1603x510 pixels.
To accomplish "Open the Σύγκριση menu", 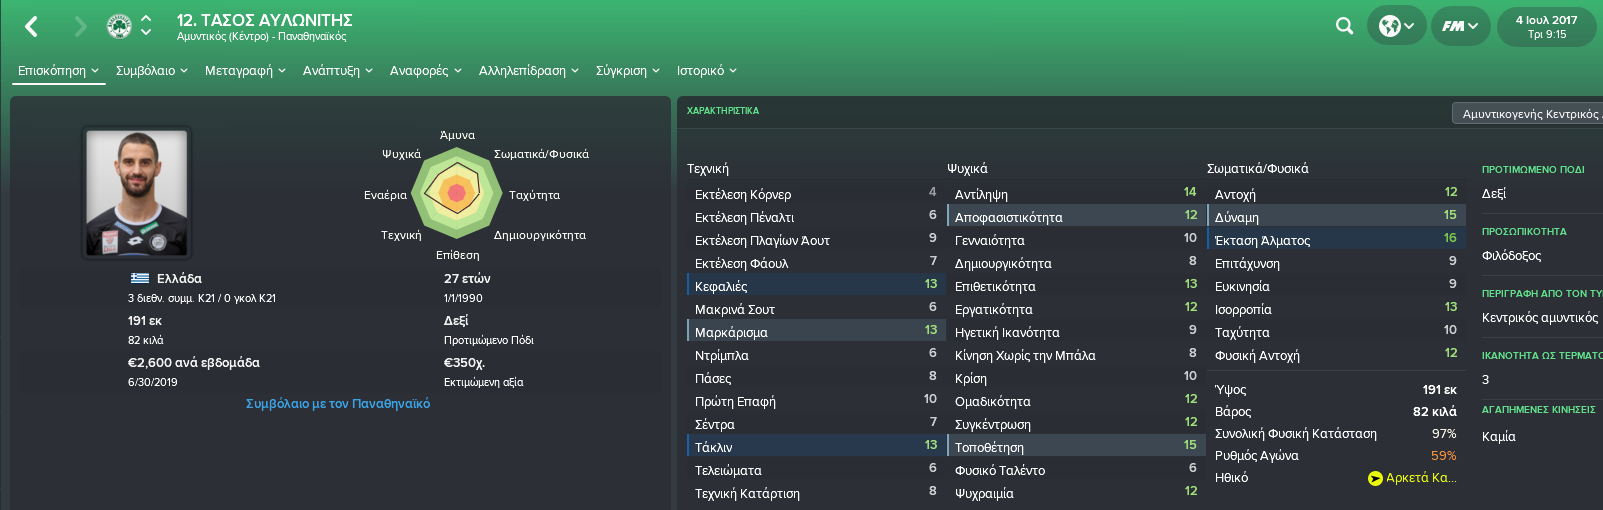I will coord(628,71).
